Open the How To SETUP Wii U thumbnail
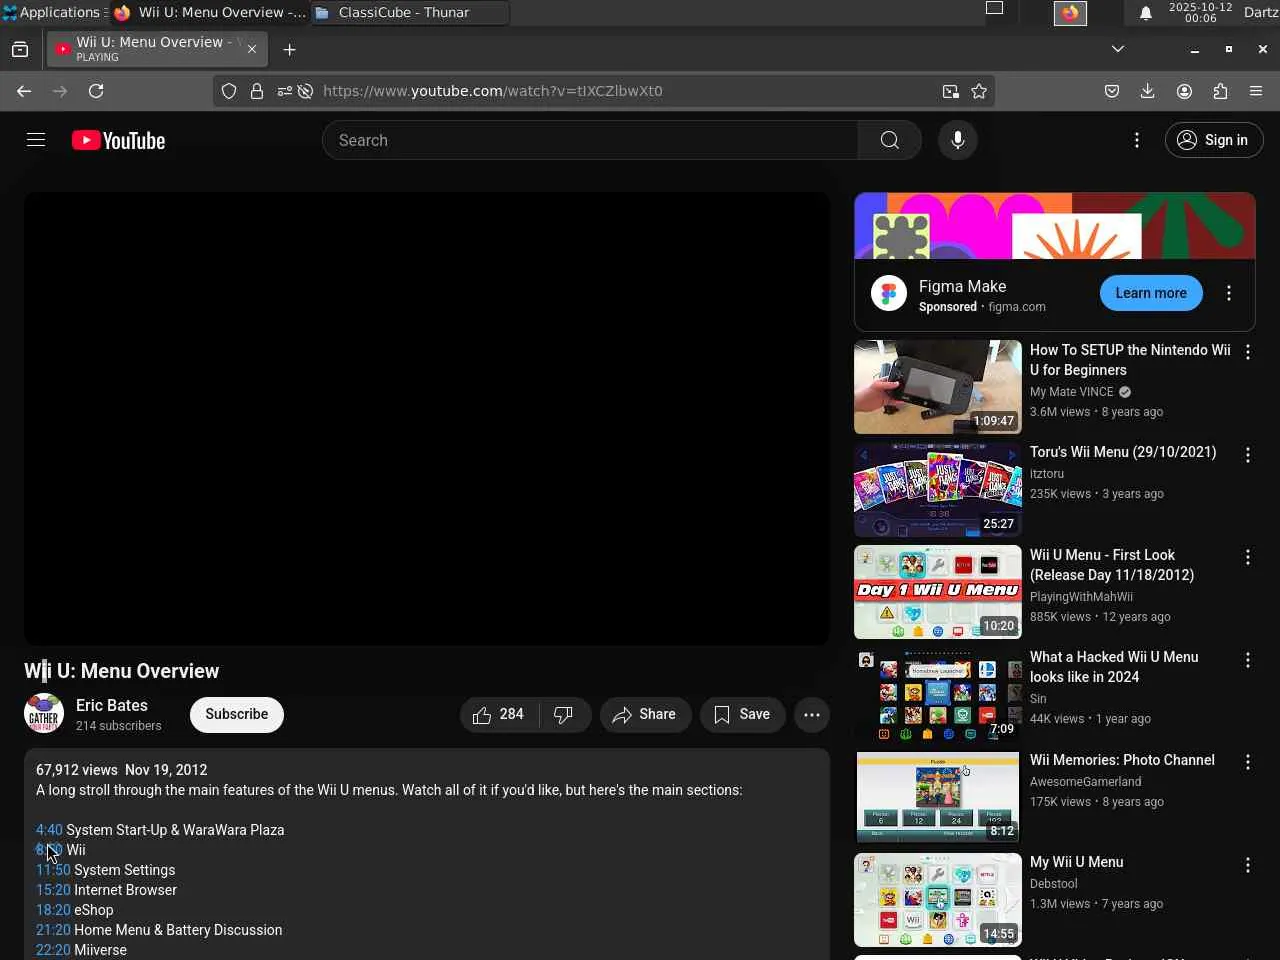The height and width of the screenshot is (960, 1280). (x=938, y=387)
